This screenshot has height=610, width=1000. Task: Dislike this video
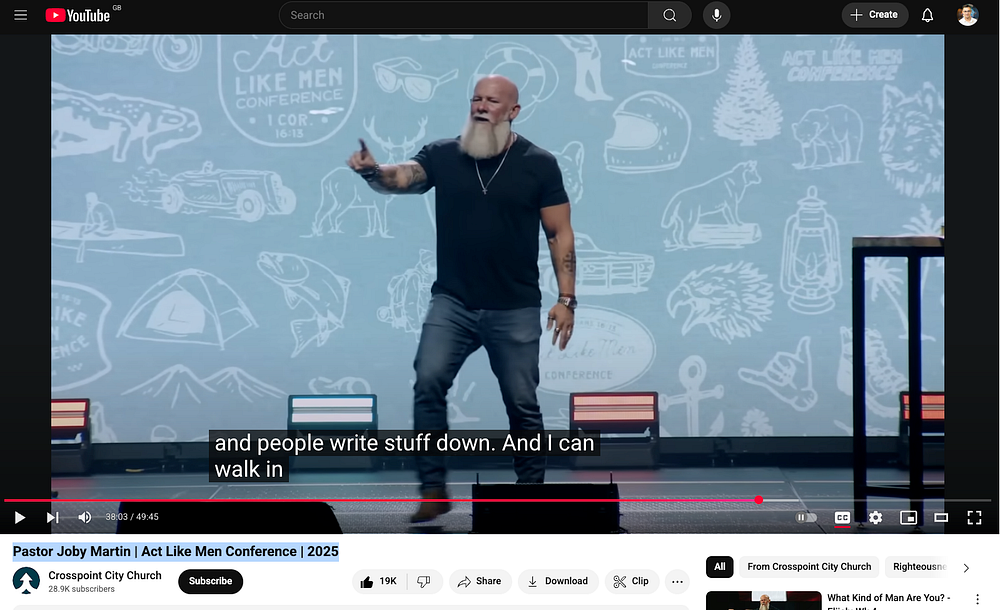point(424,581)
